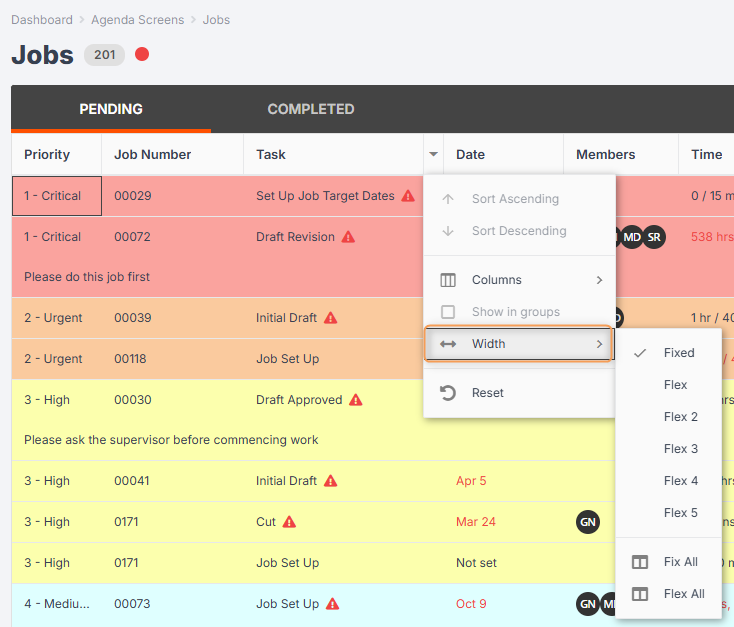Click the Priority column header
Screen dimensions: 734x627
(57, 154)
